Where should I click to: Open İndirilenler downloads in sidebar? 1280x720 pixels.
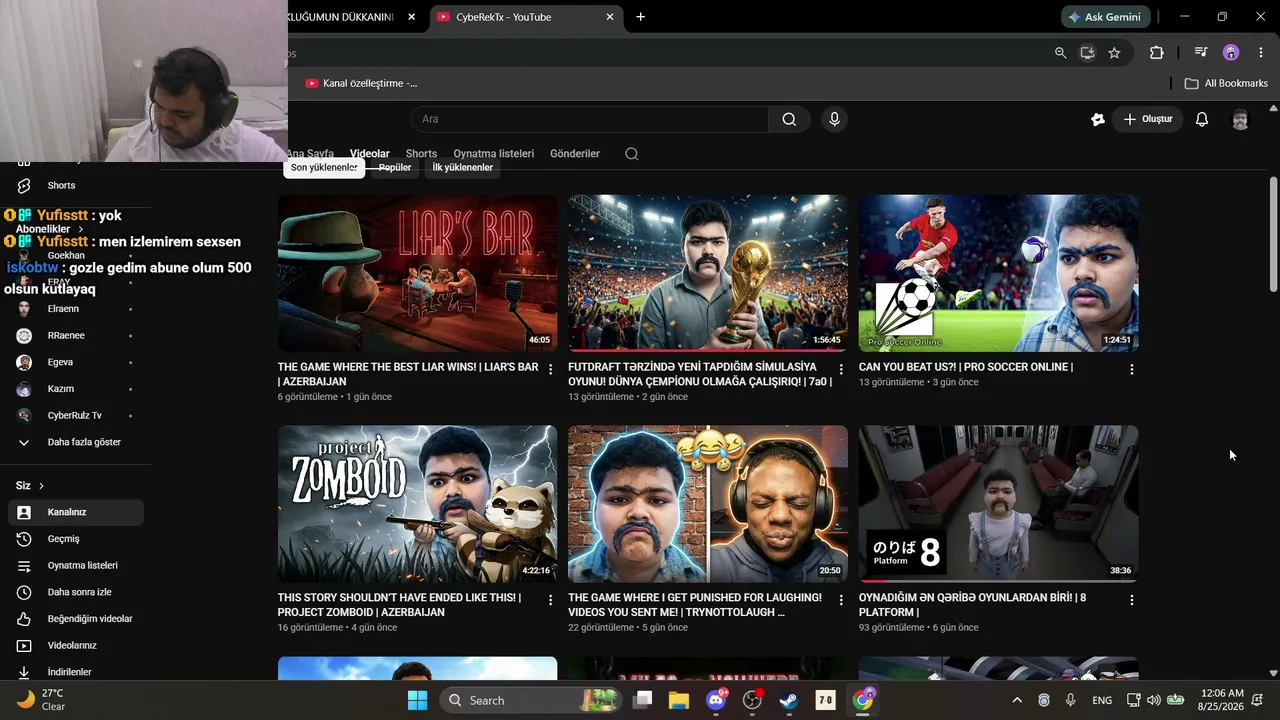(x=76, y=672)
